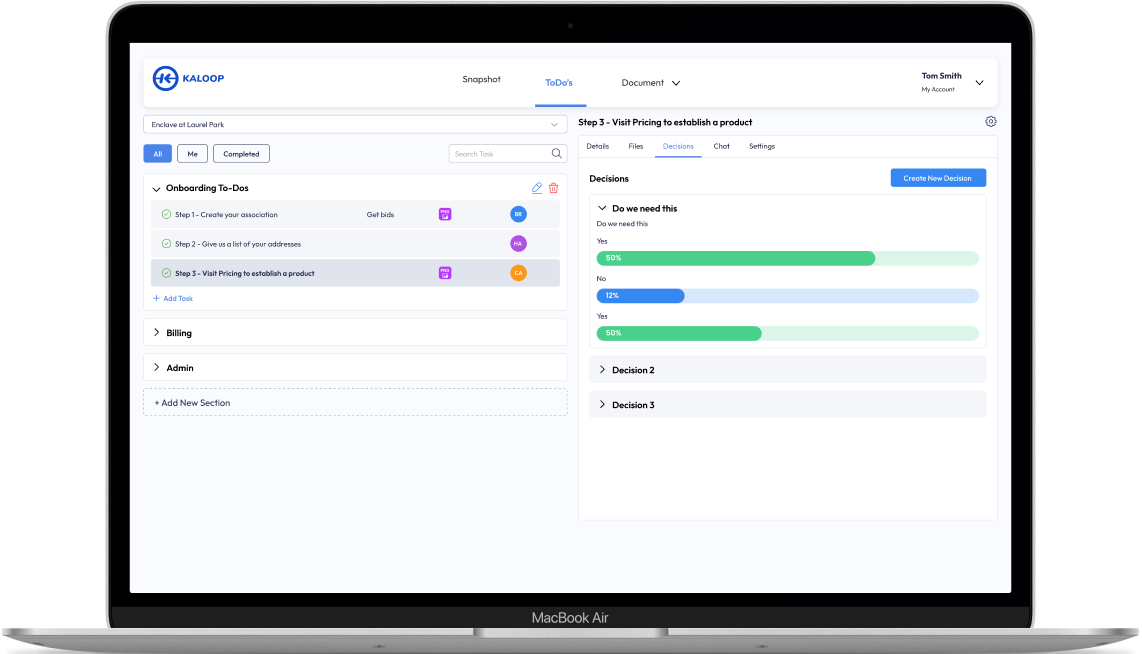Click the purple image icon on Step 1 row
The image size is (1142, 654).
tap(445, 214)
